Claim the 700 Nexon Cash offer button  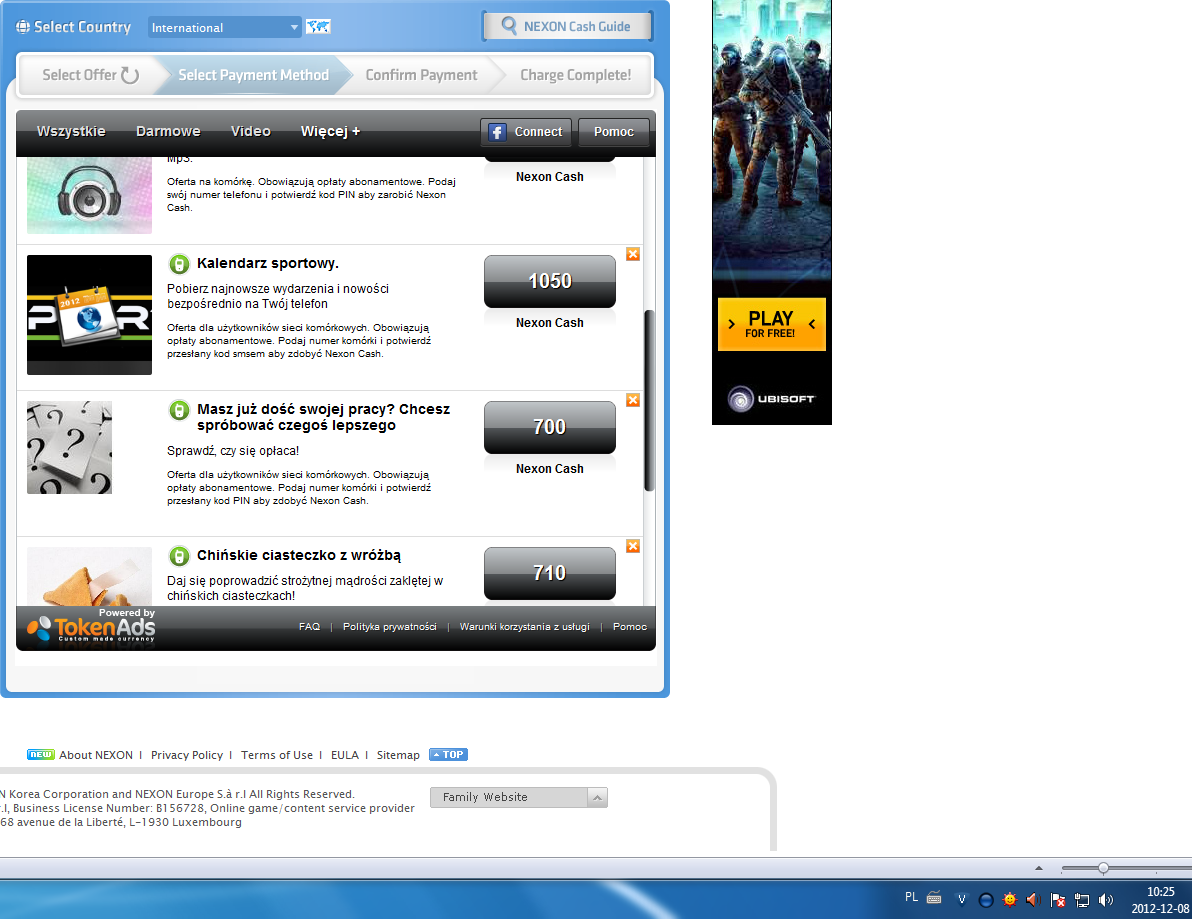[550, 427]
